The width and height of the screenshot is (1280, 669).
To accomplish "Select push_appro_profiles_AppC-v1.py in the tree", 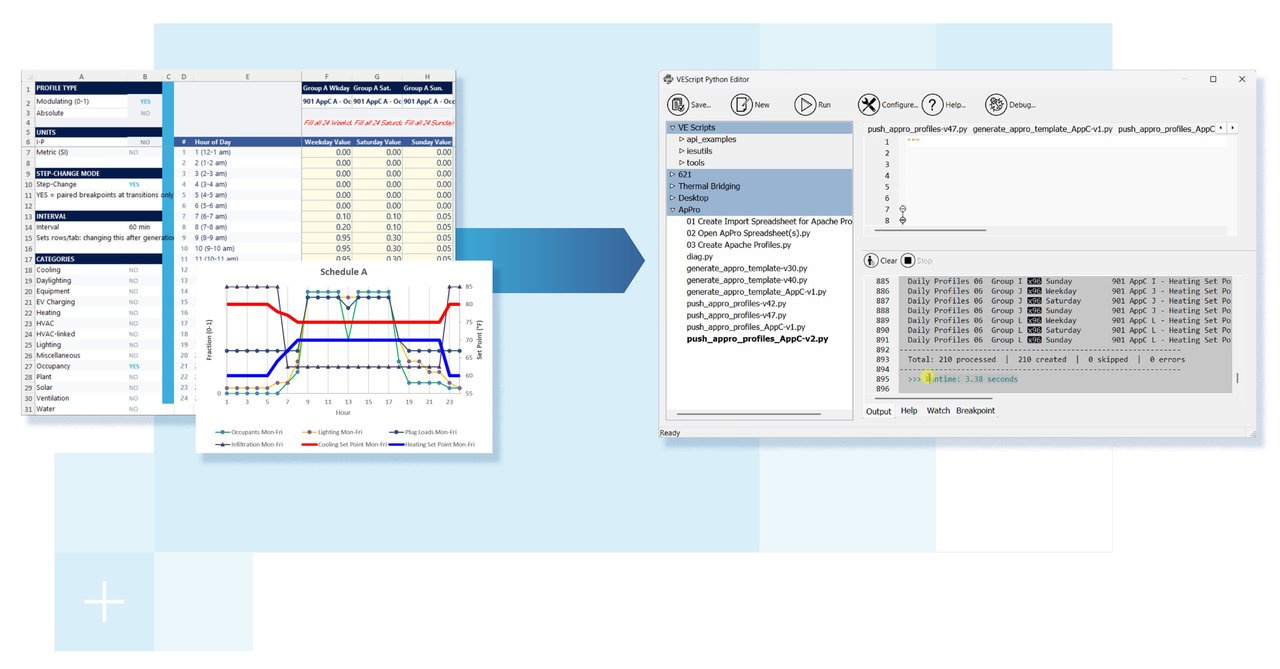I will tap(746, 328).
